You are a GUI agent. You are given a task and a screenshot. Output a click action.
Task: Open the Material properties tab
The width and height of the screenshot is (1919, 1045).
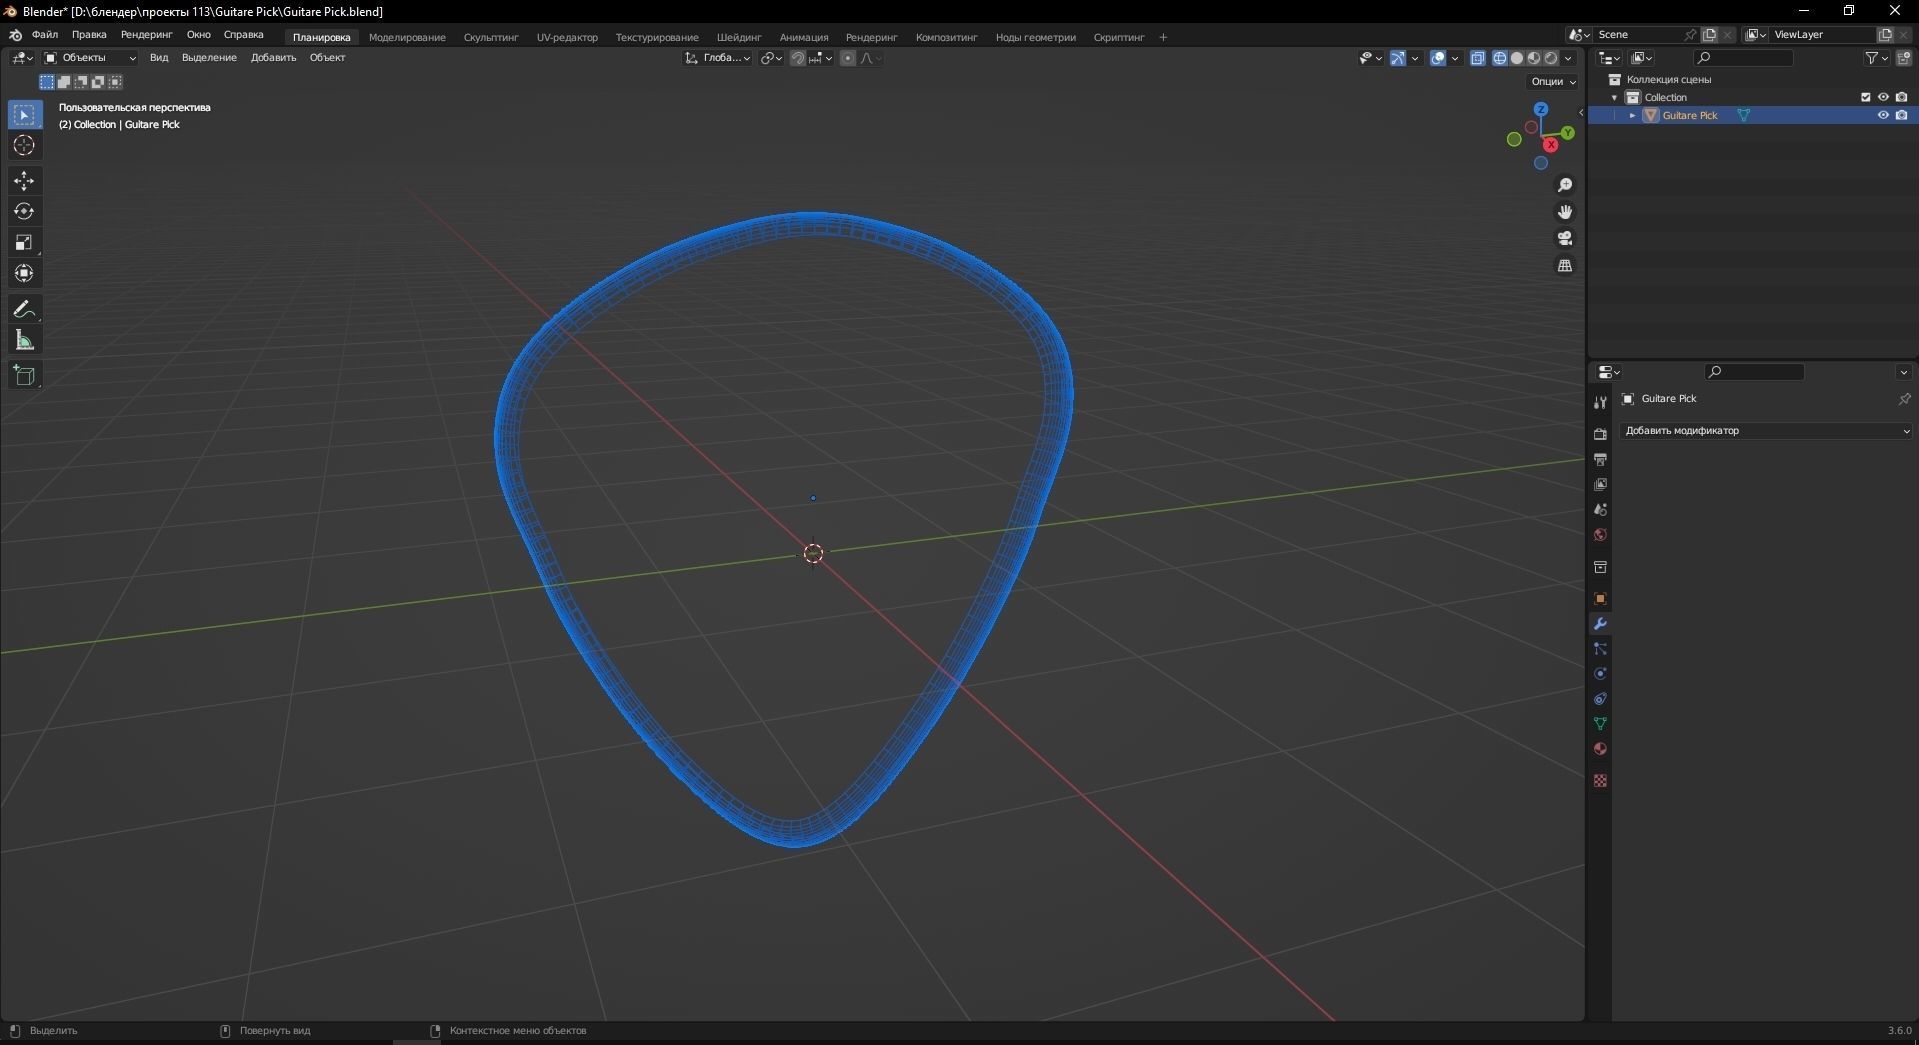coord(1600,749)
